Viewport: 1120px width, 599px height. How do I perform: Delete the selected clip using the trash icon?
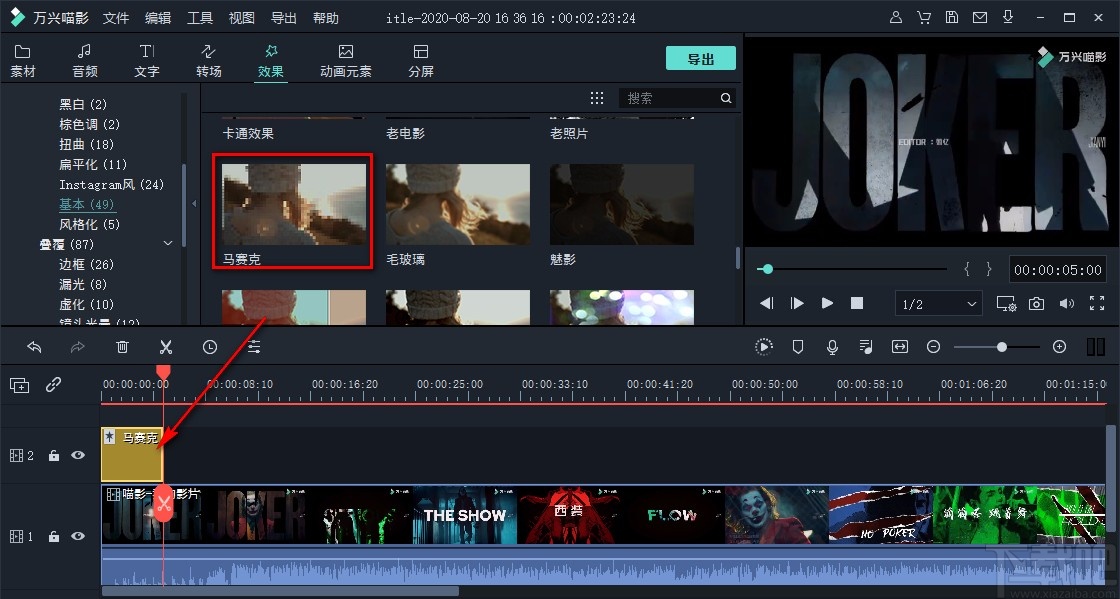click(x=122, y=346)
